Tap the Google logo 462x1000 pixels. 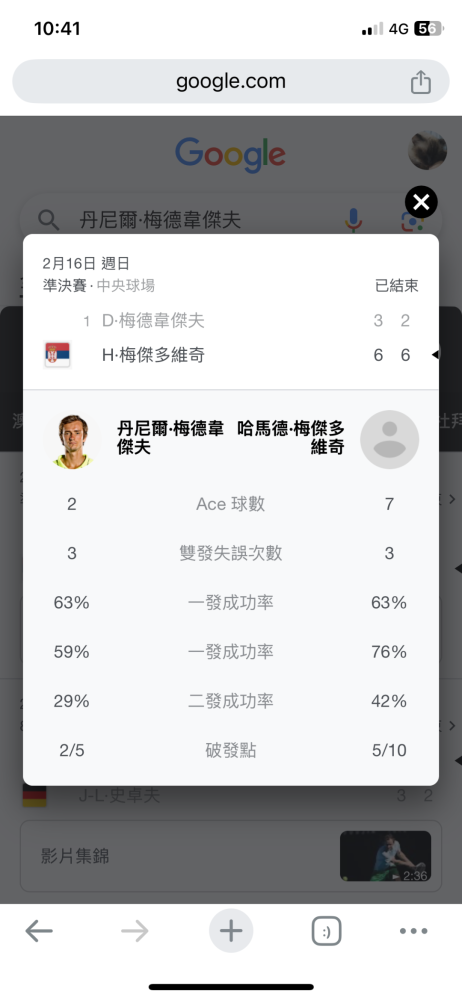coord(230,155)
